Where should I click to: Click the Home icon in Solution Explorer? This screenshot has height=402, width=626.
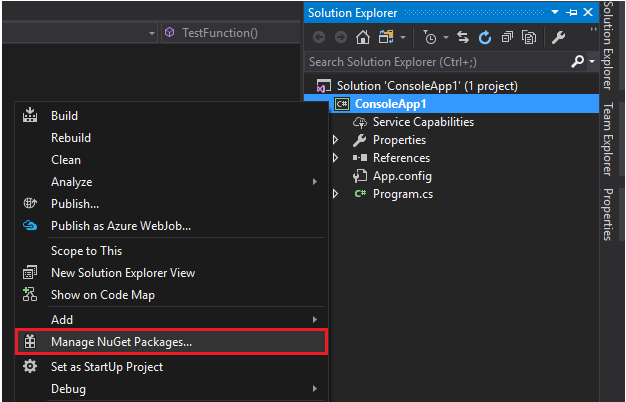click(x=363, y=37)
